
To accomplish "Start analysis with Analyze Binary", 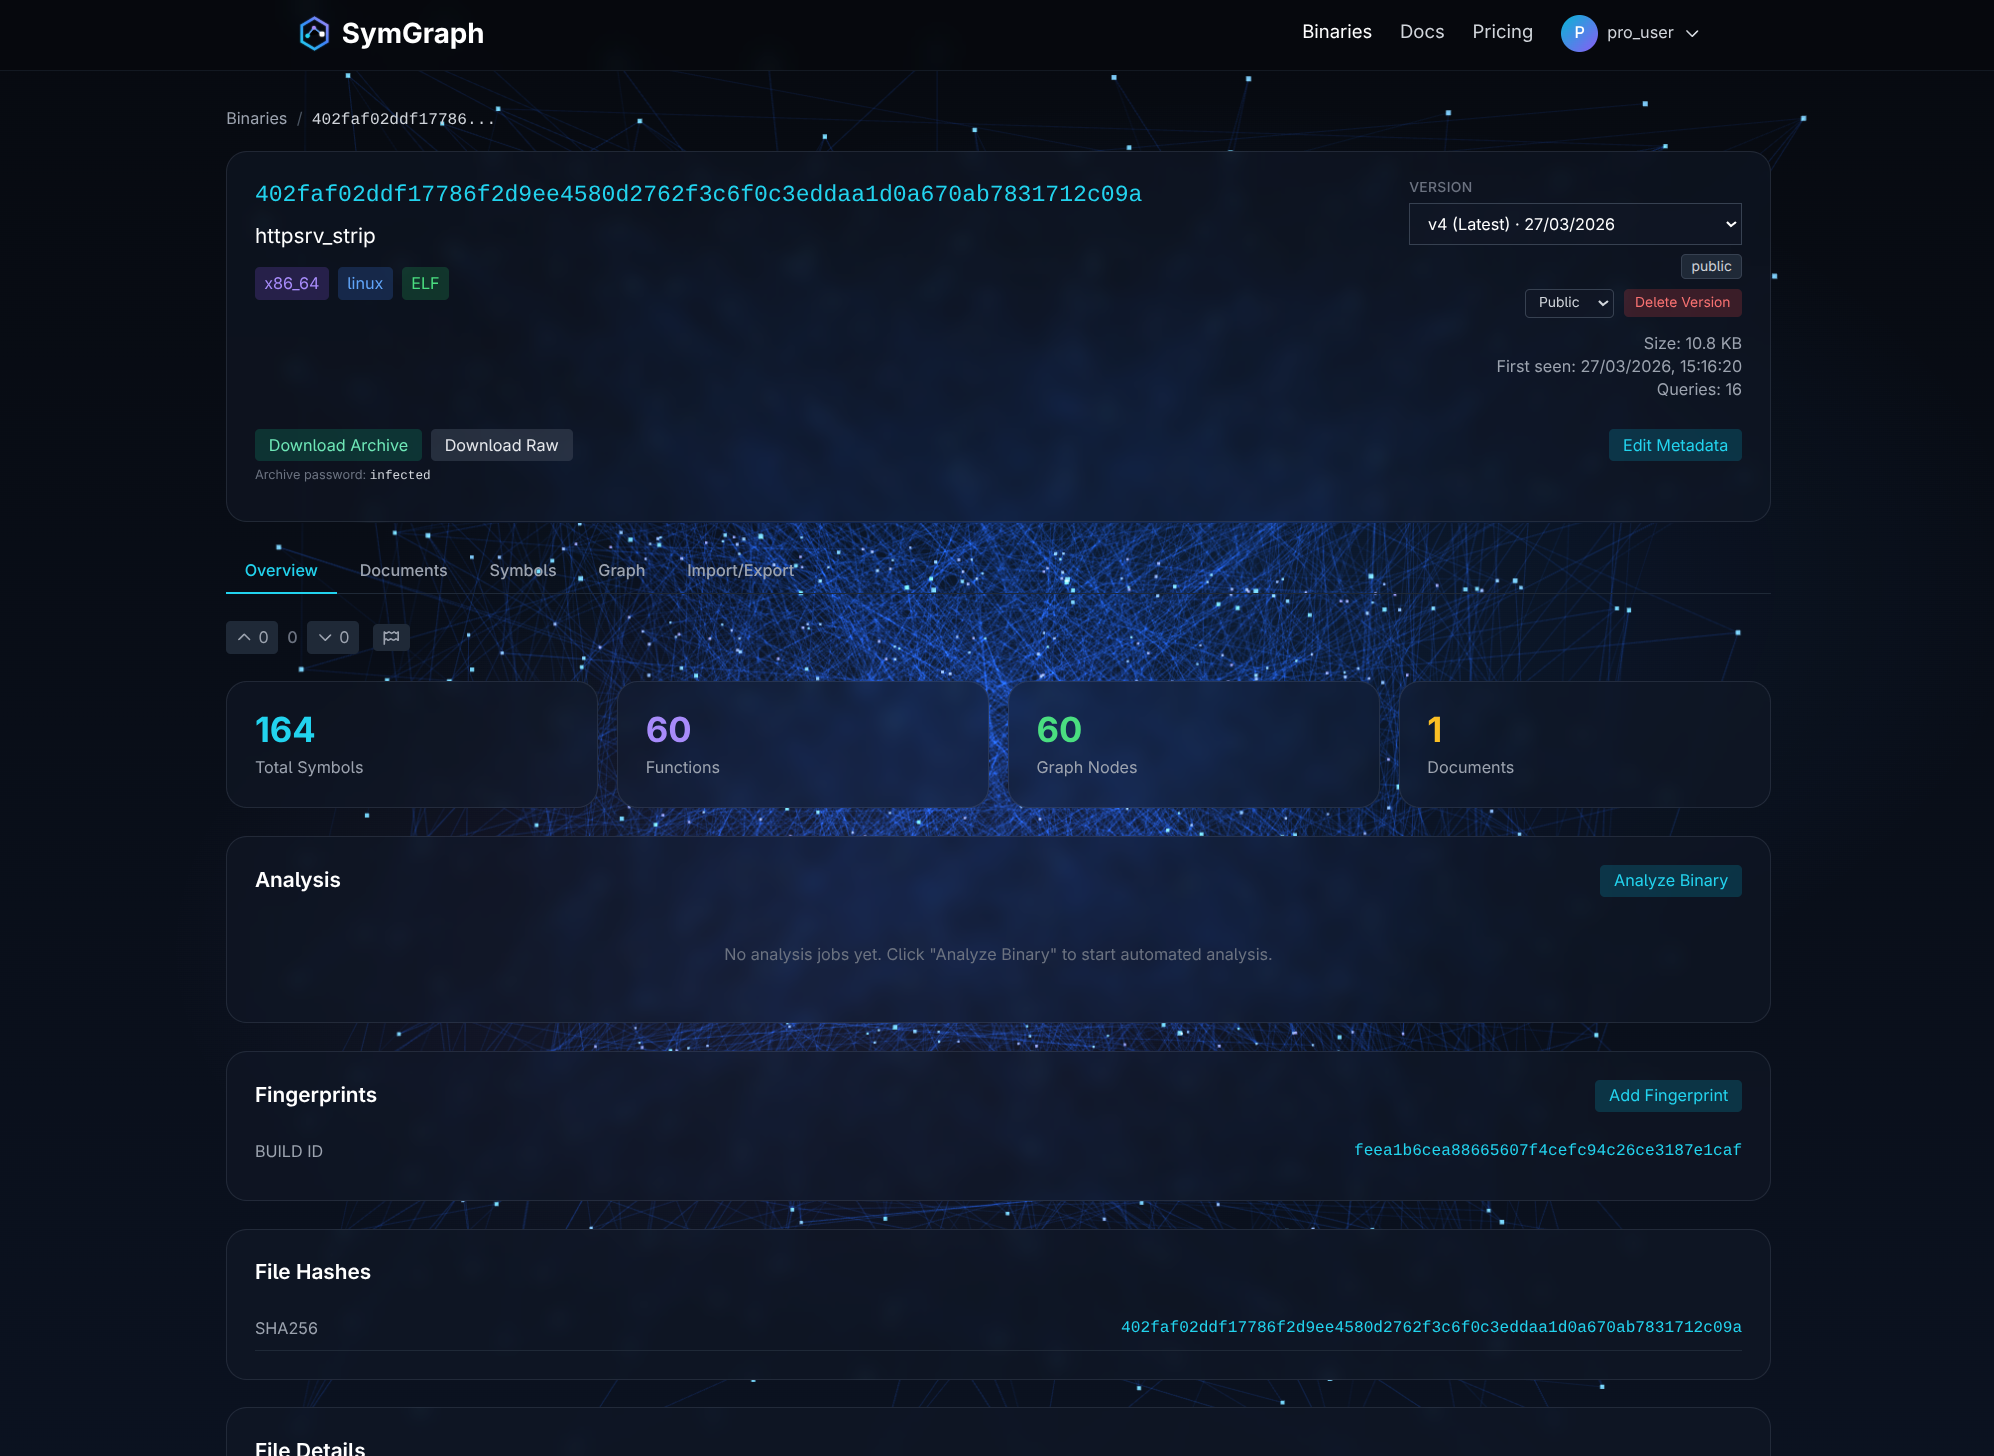I will pos(1669,880).
